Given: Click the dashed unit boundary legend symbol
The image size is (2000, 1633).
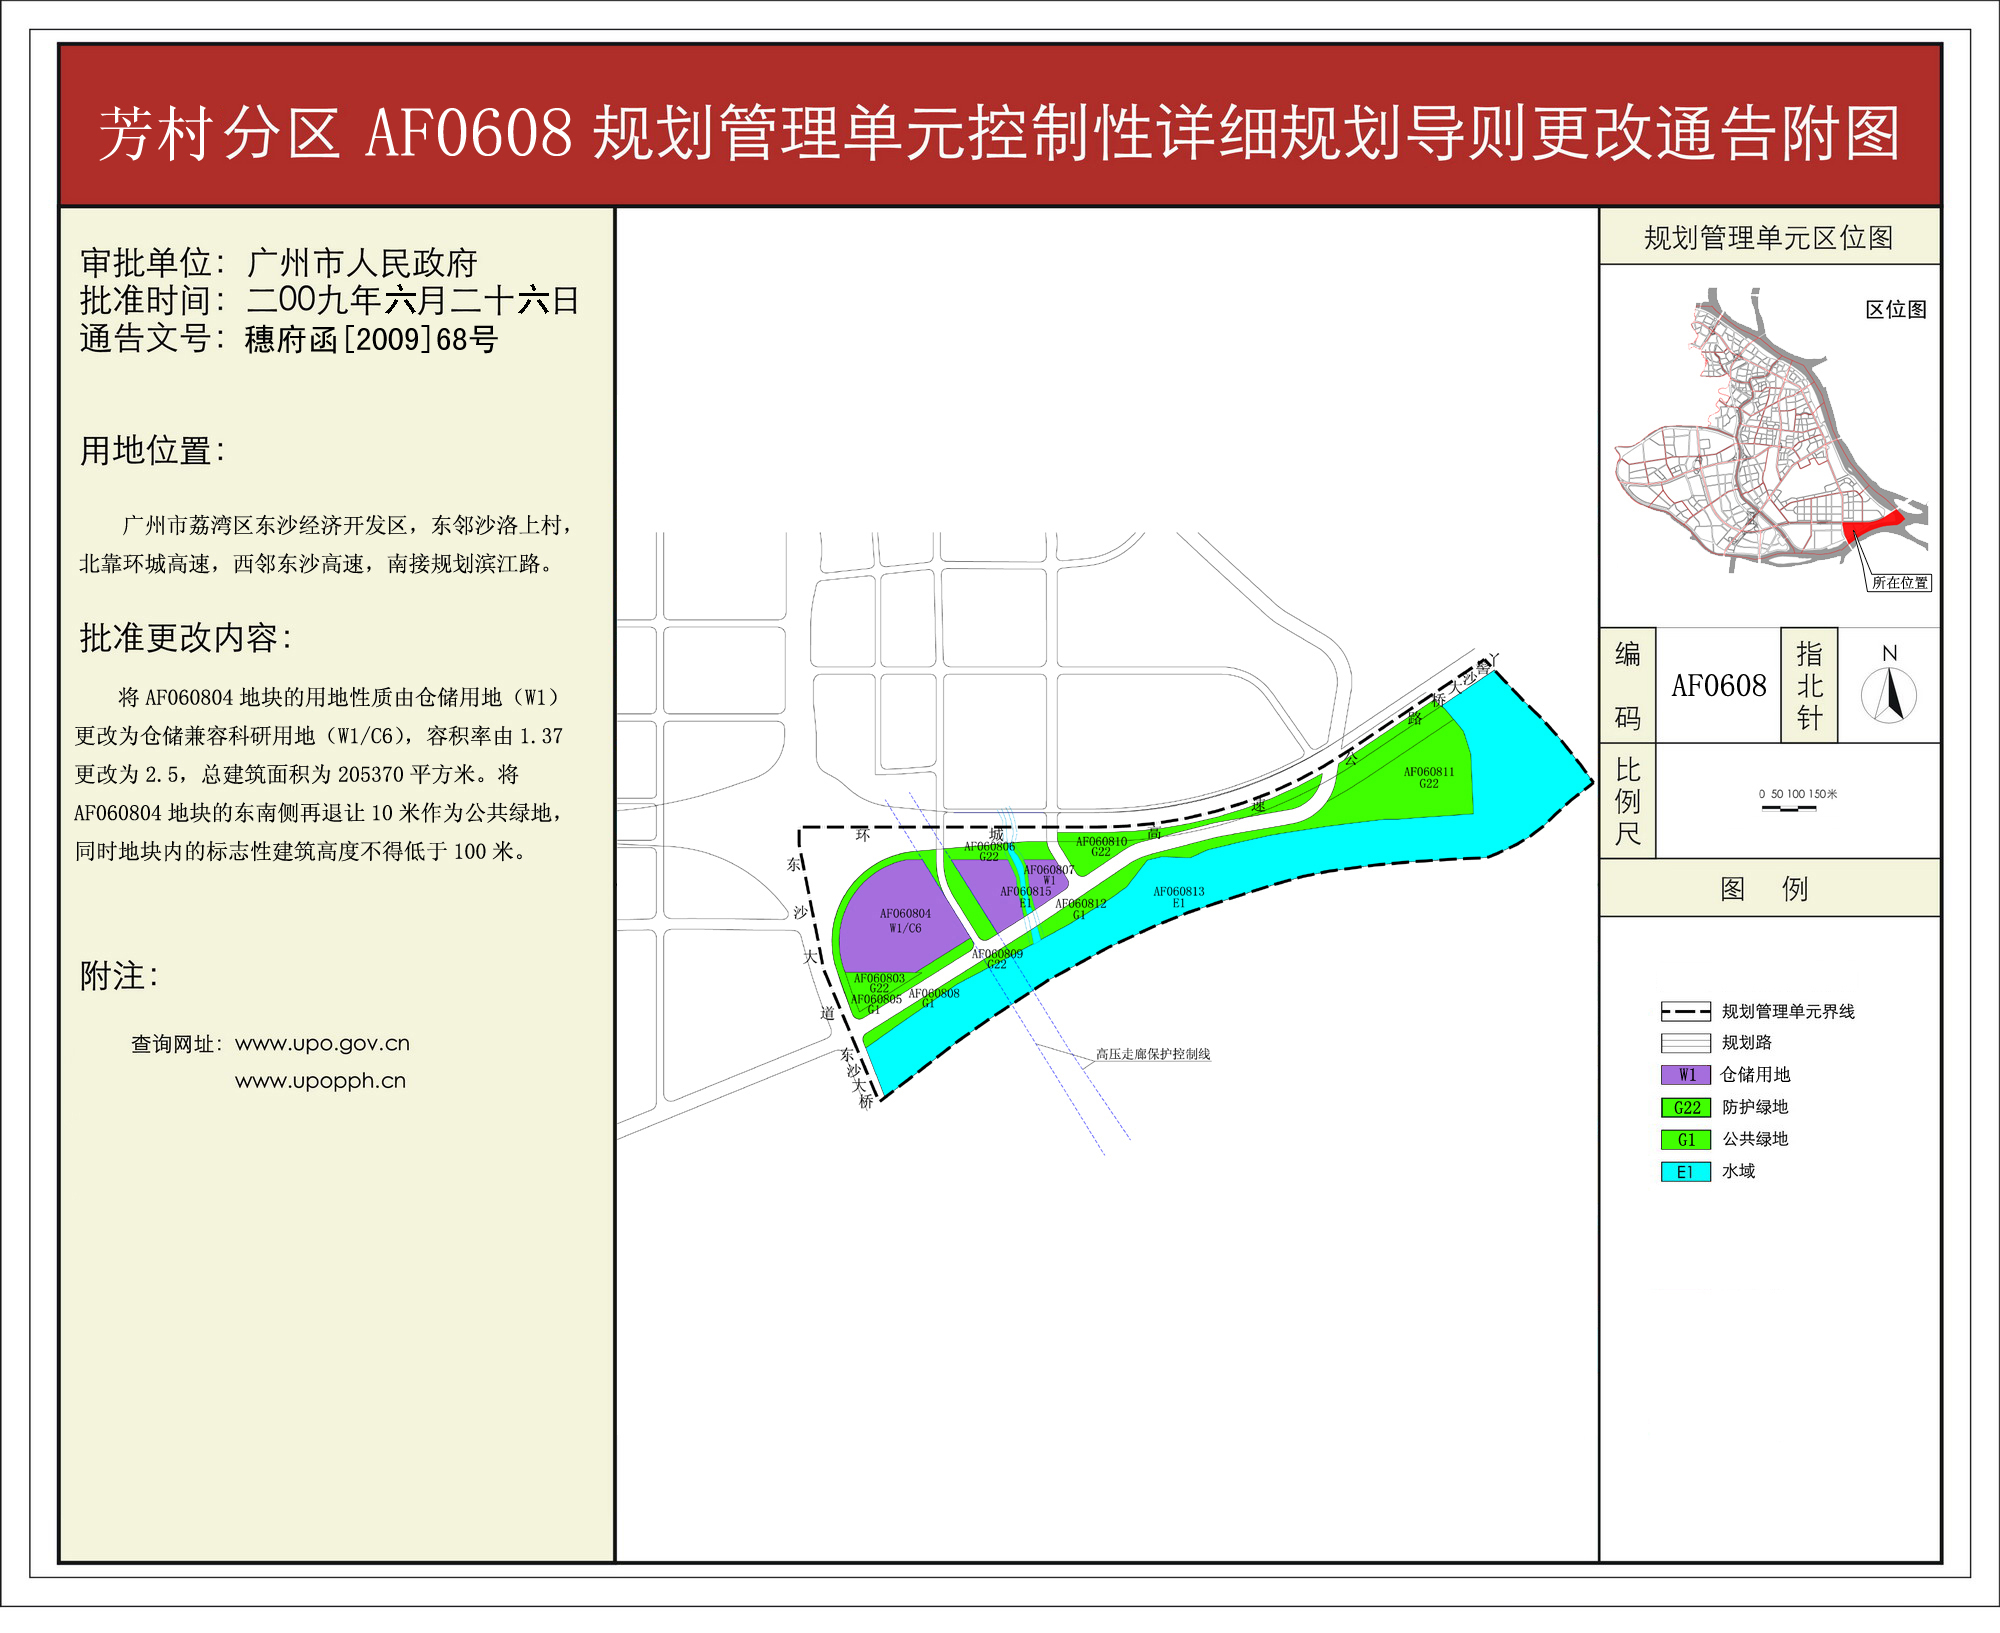Looking at the screenshot, I should click(x=1686, y=1011).
